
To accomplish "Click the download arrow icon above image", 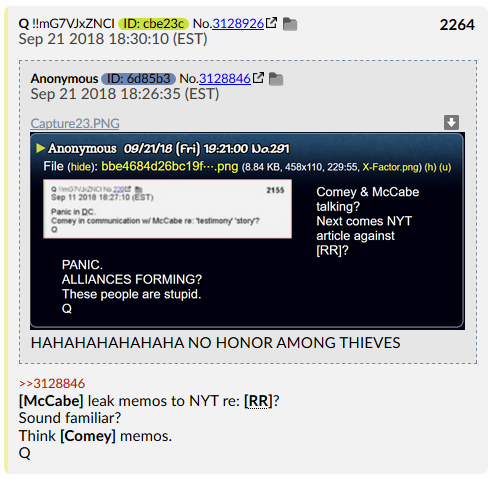I will coord(451,122).
